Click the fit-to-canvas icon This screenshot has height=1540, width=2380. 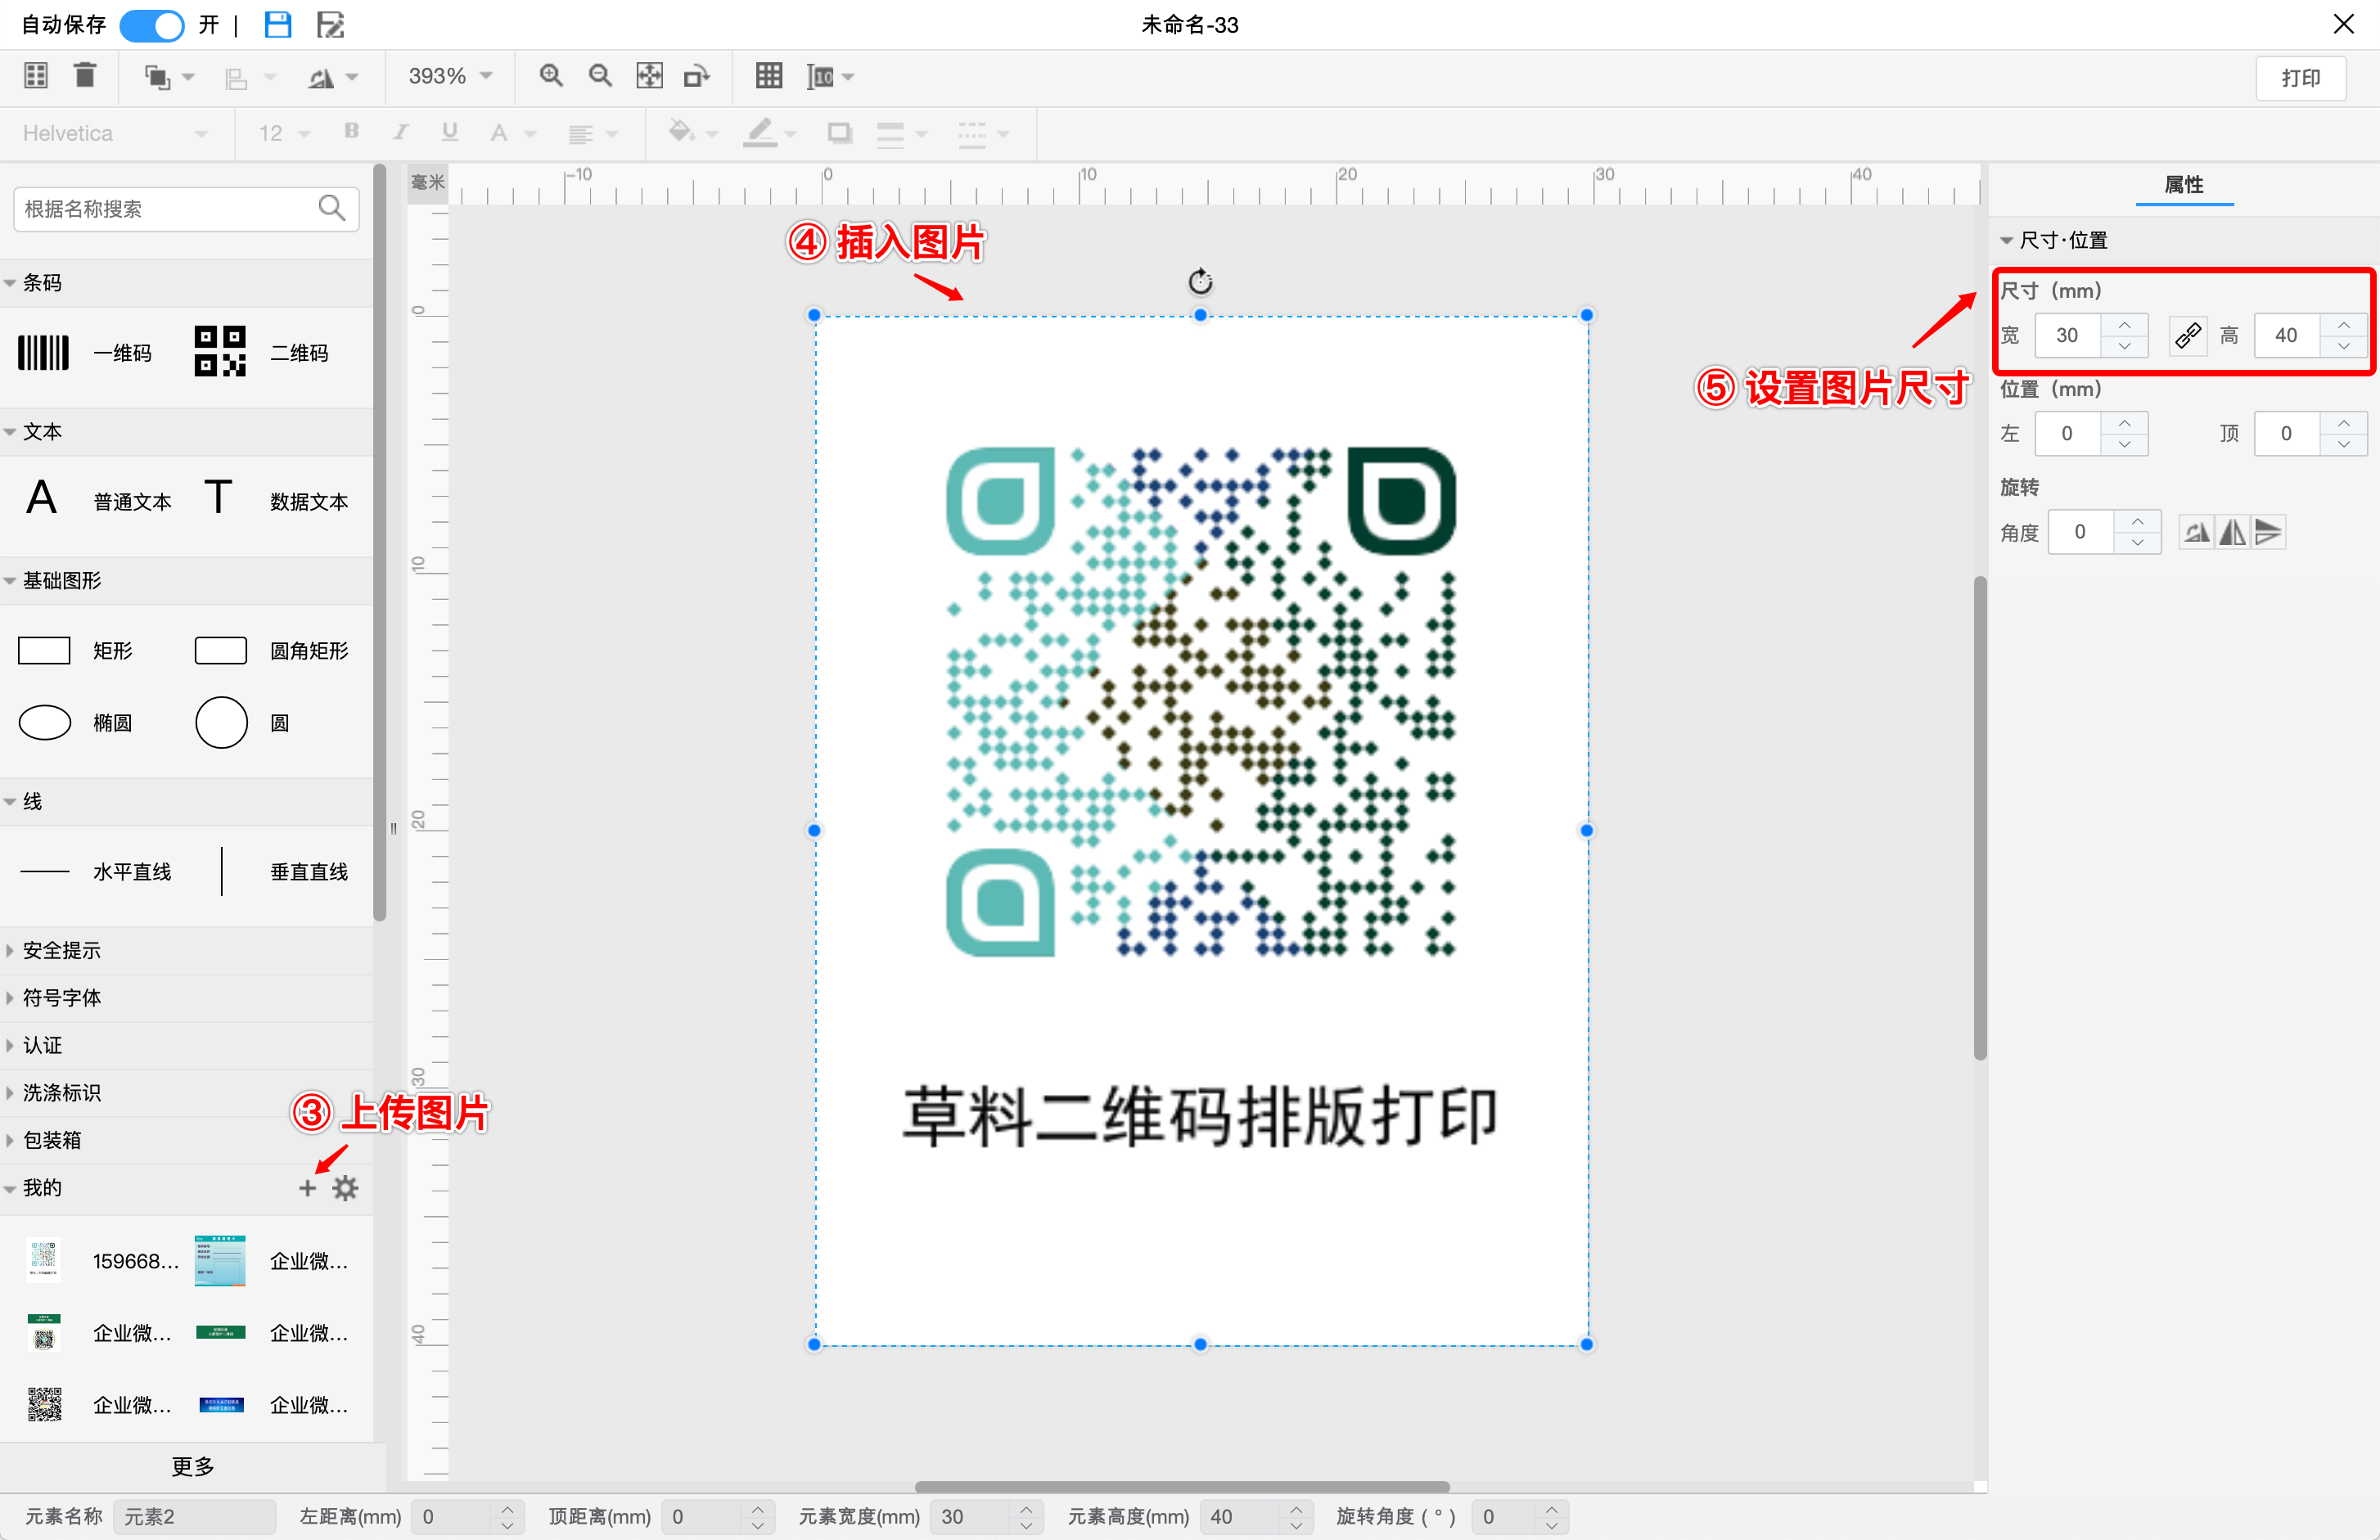(650, 76)
